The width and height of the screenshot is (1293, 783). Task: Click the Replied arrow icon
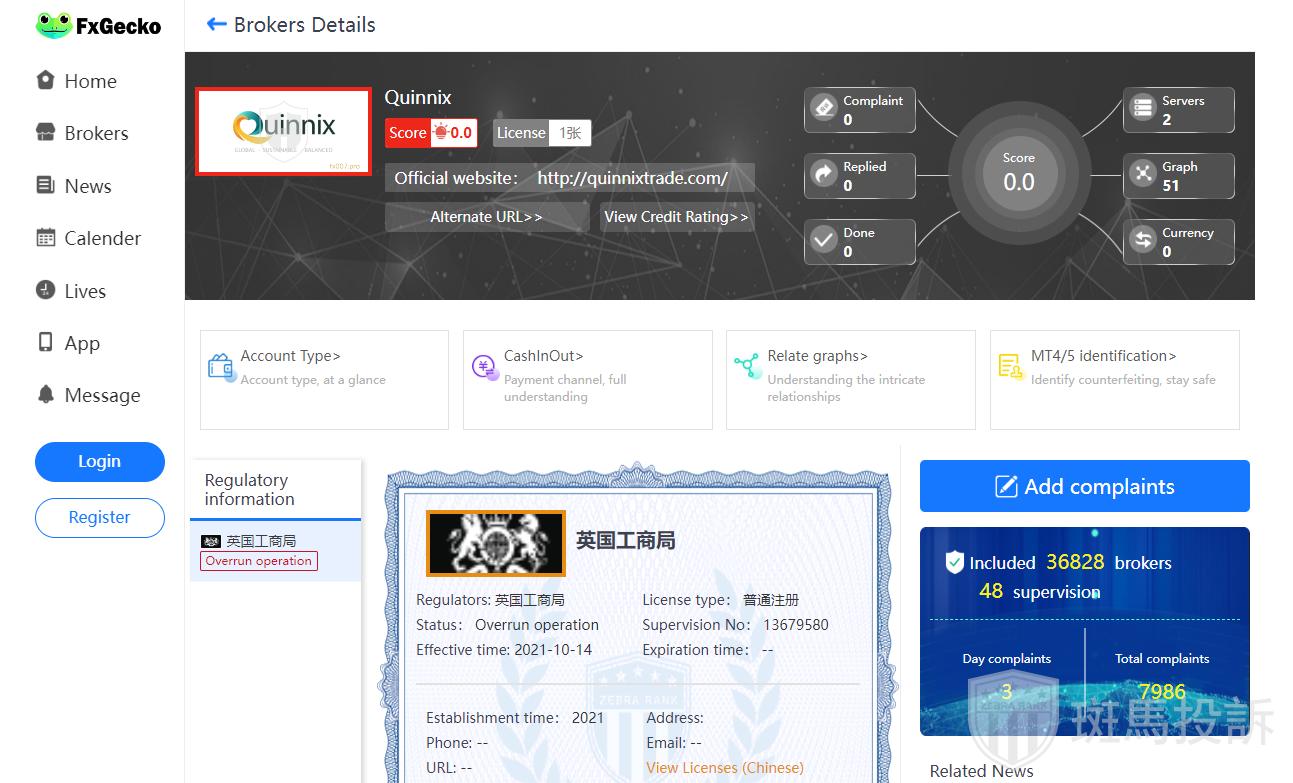[824, 175]
